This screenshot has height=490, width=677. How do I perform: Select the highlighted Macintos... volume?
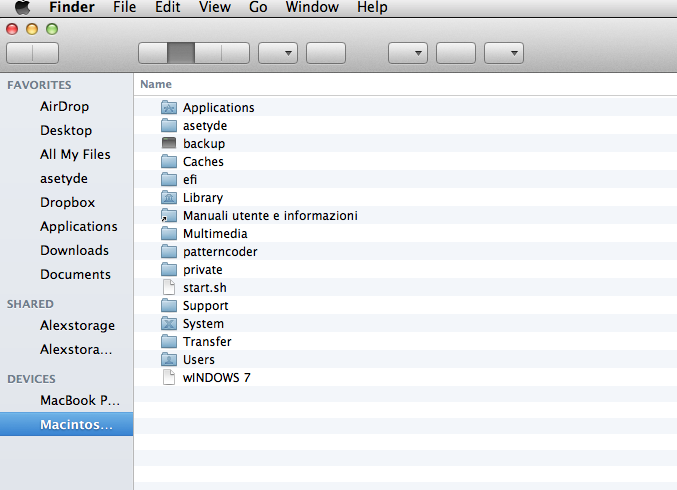click(66, 424)
